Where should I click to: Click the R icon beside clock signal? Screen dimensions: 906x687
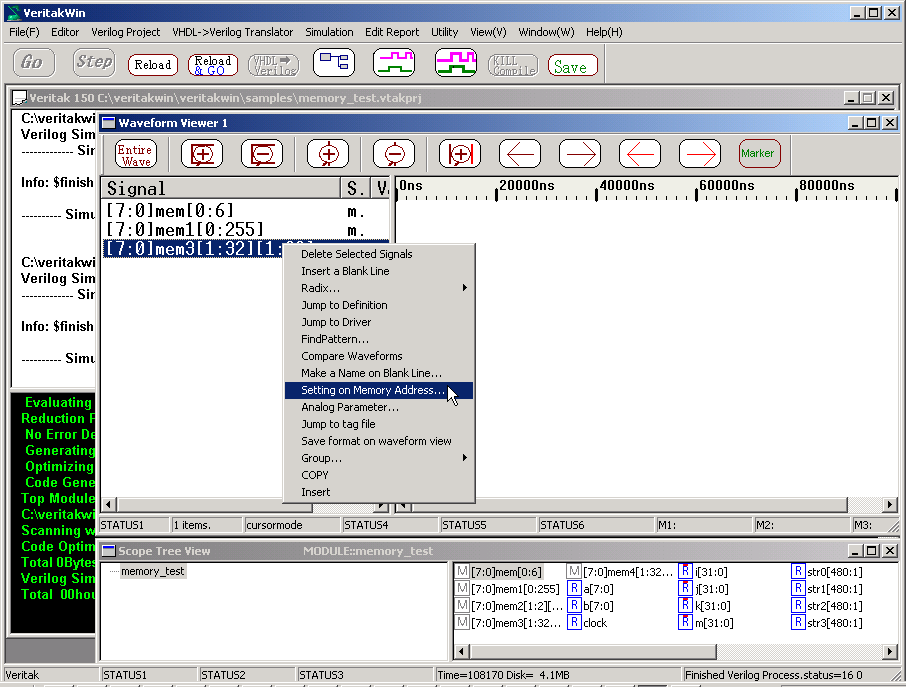(574, 622)
